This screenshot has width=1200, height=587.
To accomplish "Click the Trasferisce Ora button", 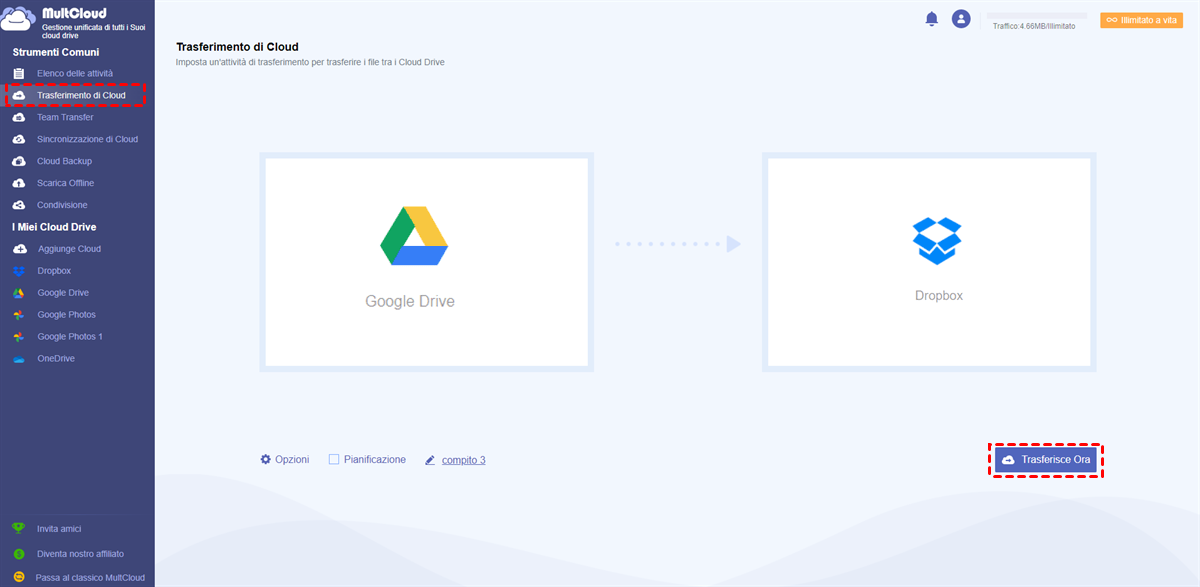I will 1046,459.
